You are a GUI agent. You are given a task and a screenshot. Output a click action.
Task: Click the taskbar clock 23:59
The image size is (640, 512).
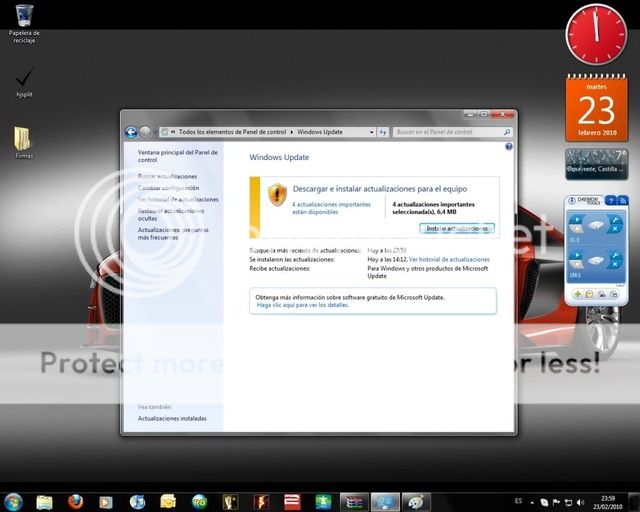[x=608, y=502]
